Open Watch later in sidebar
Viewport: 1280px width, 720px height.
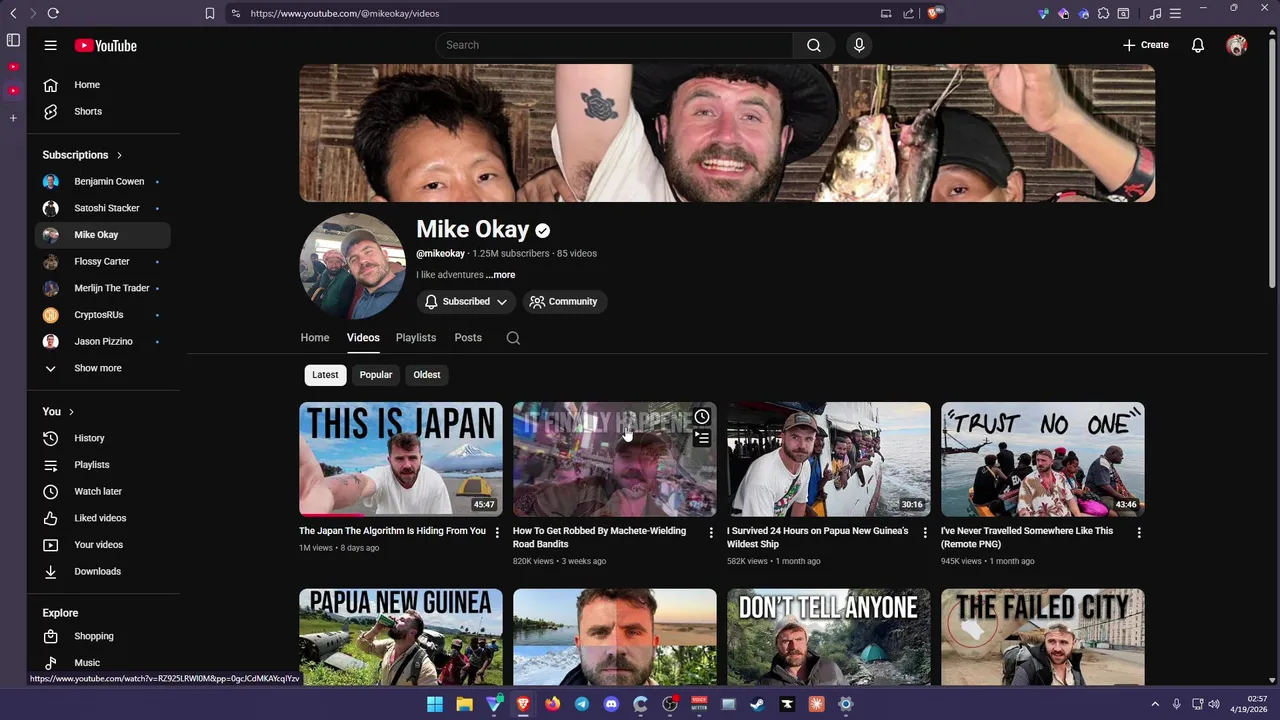coord(103,491)
